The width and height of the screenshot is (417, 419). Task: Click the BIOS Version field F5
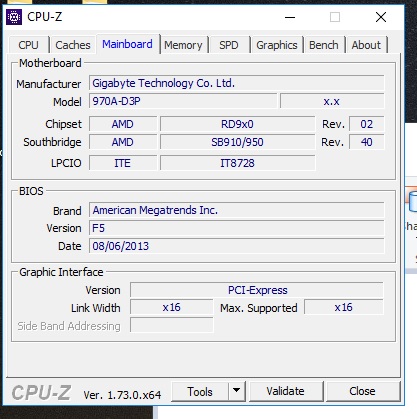coord(237,228)
